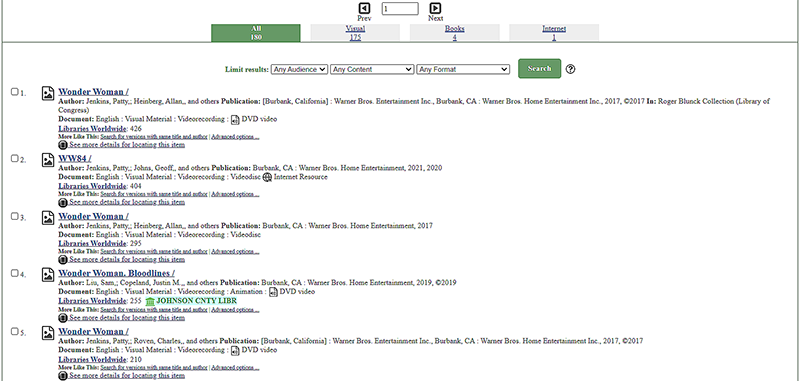The height and width of the screenshot is (381, 800).
Task: Open the Any Content dropdown
Action: (372, 69)
